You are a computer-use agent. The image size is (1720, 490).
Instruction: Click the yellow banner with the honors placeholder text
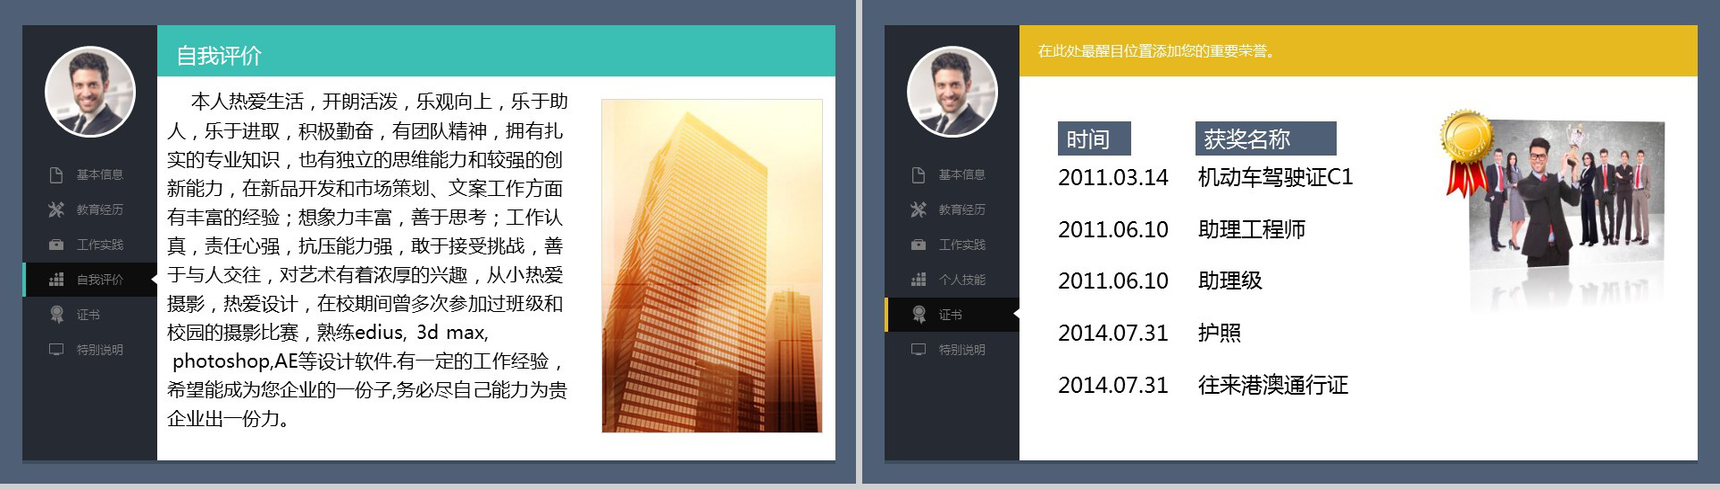click(1357, 51)
